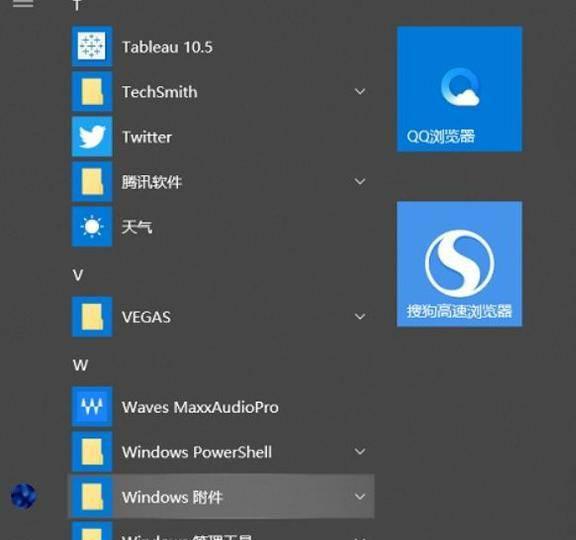Expand the hamburger menu at top left
The image size is (576, 540).
pos(23,3)
